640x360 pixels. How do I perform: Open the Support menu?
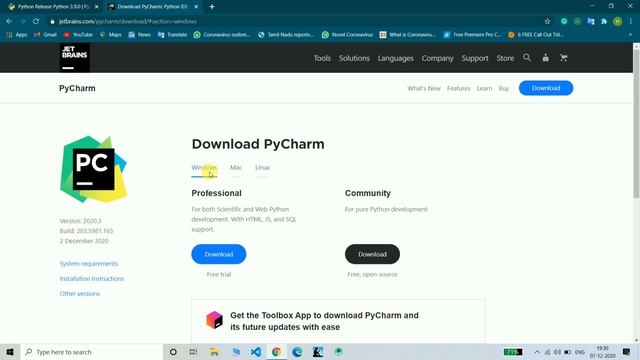click(x=475, y=58)
